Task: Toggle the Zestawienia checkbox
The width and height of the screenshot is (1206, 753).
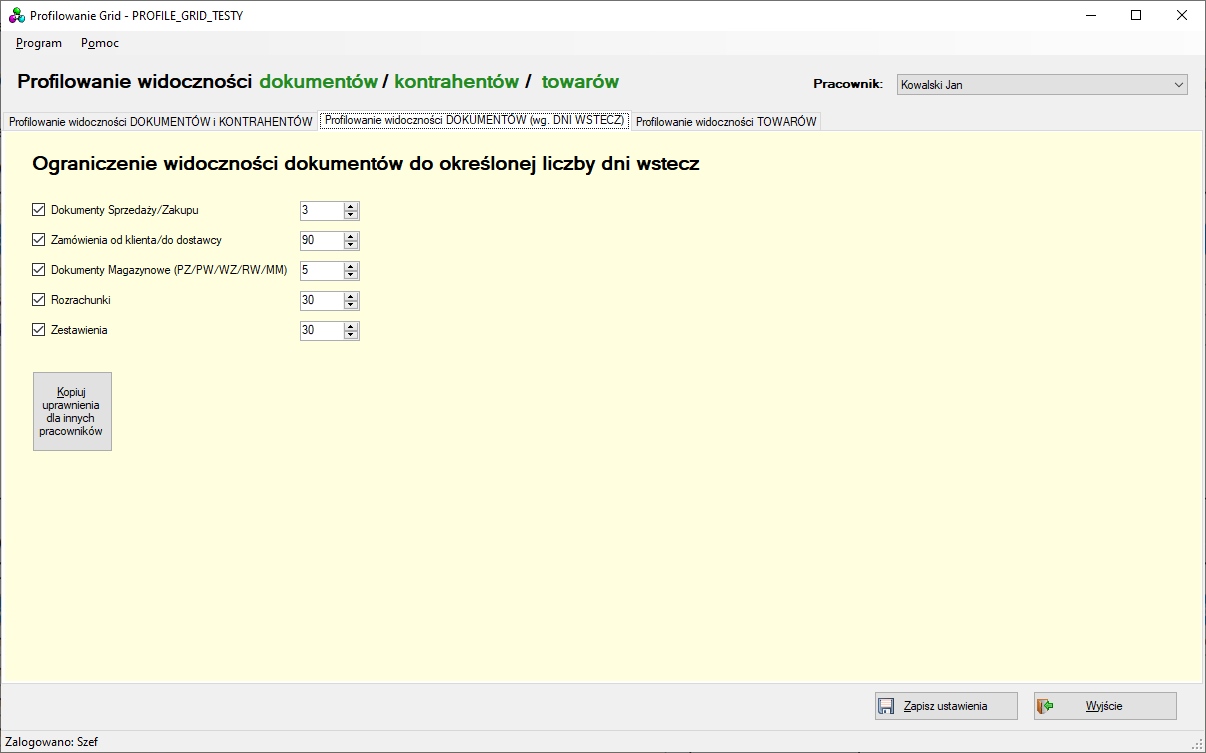Action: coord(39,330)
